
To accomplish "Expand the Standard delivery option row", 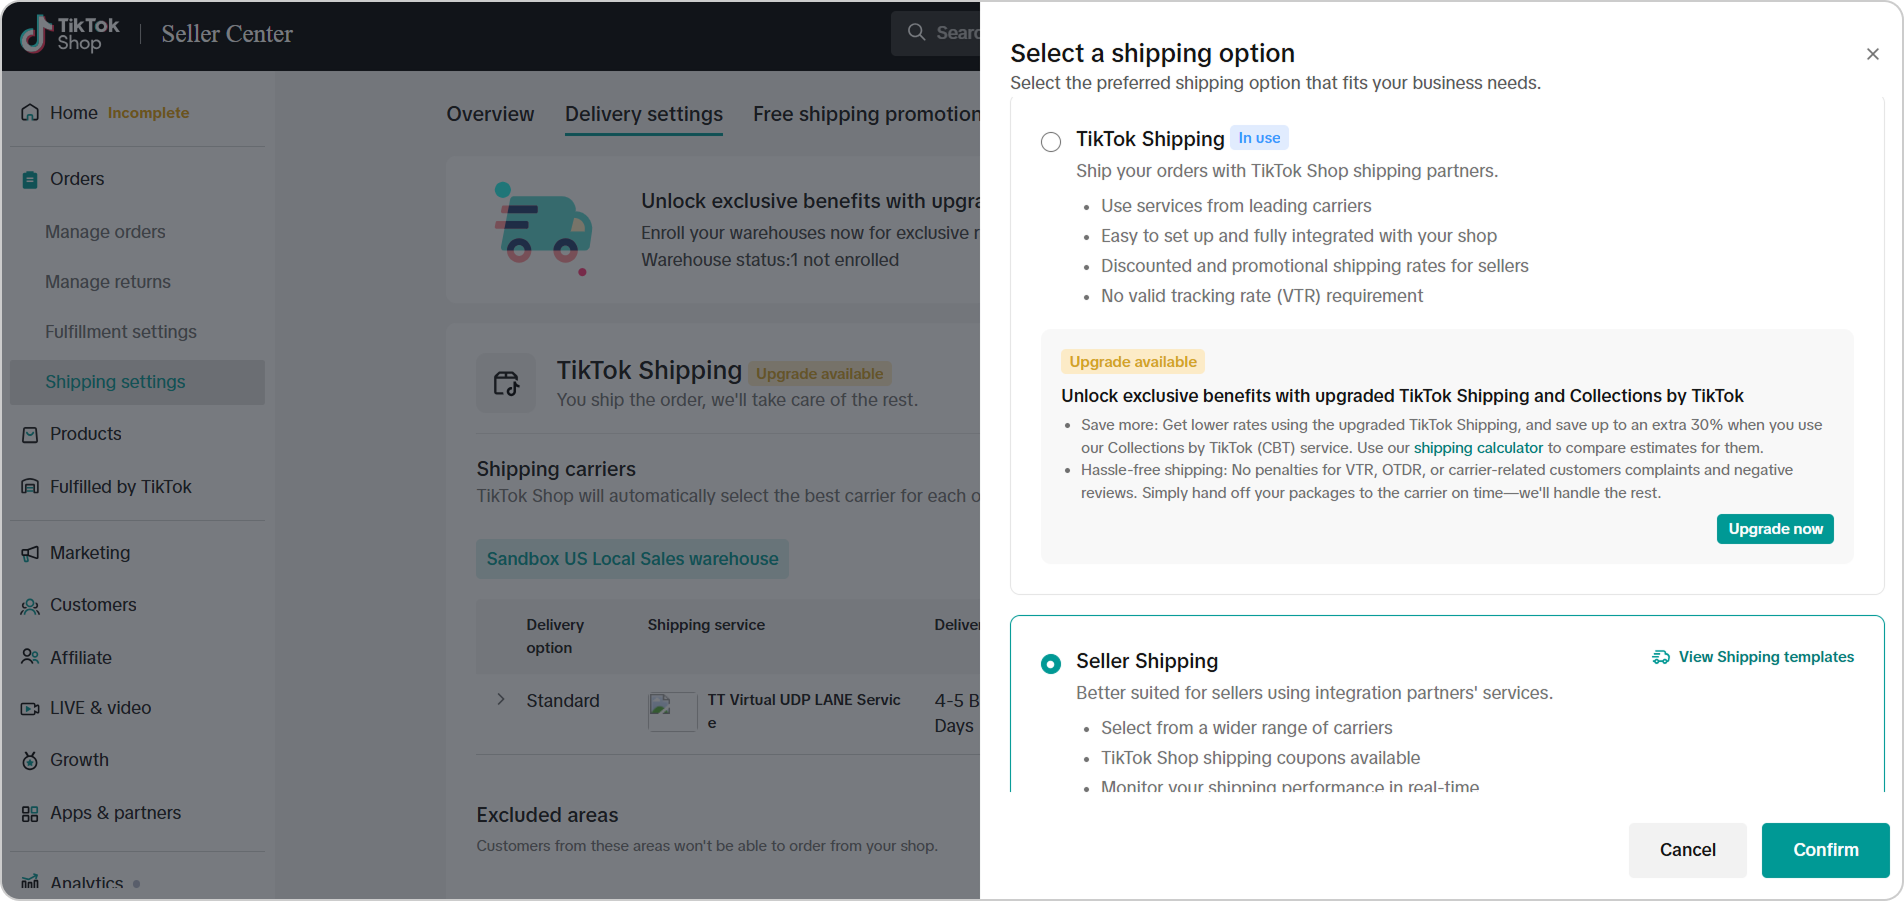I will [x=501, y=700].
